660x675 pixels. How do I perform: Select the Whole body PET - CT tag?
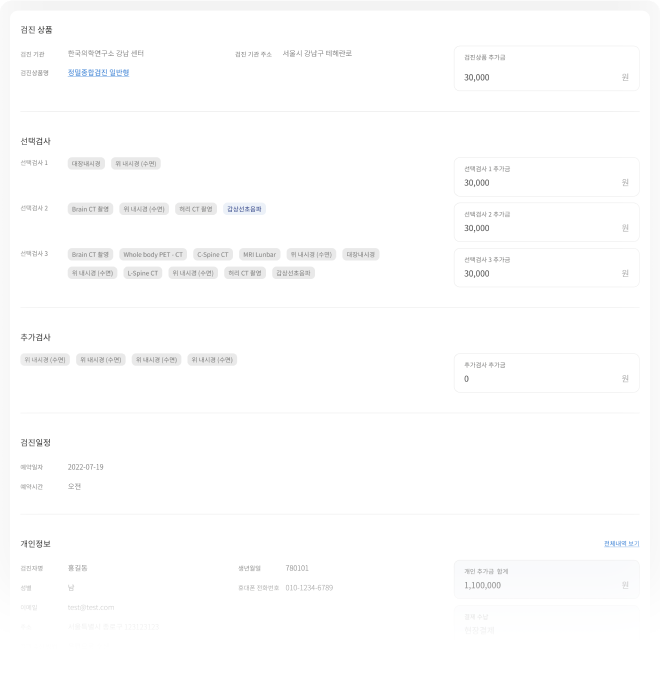(152, 254)
